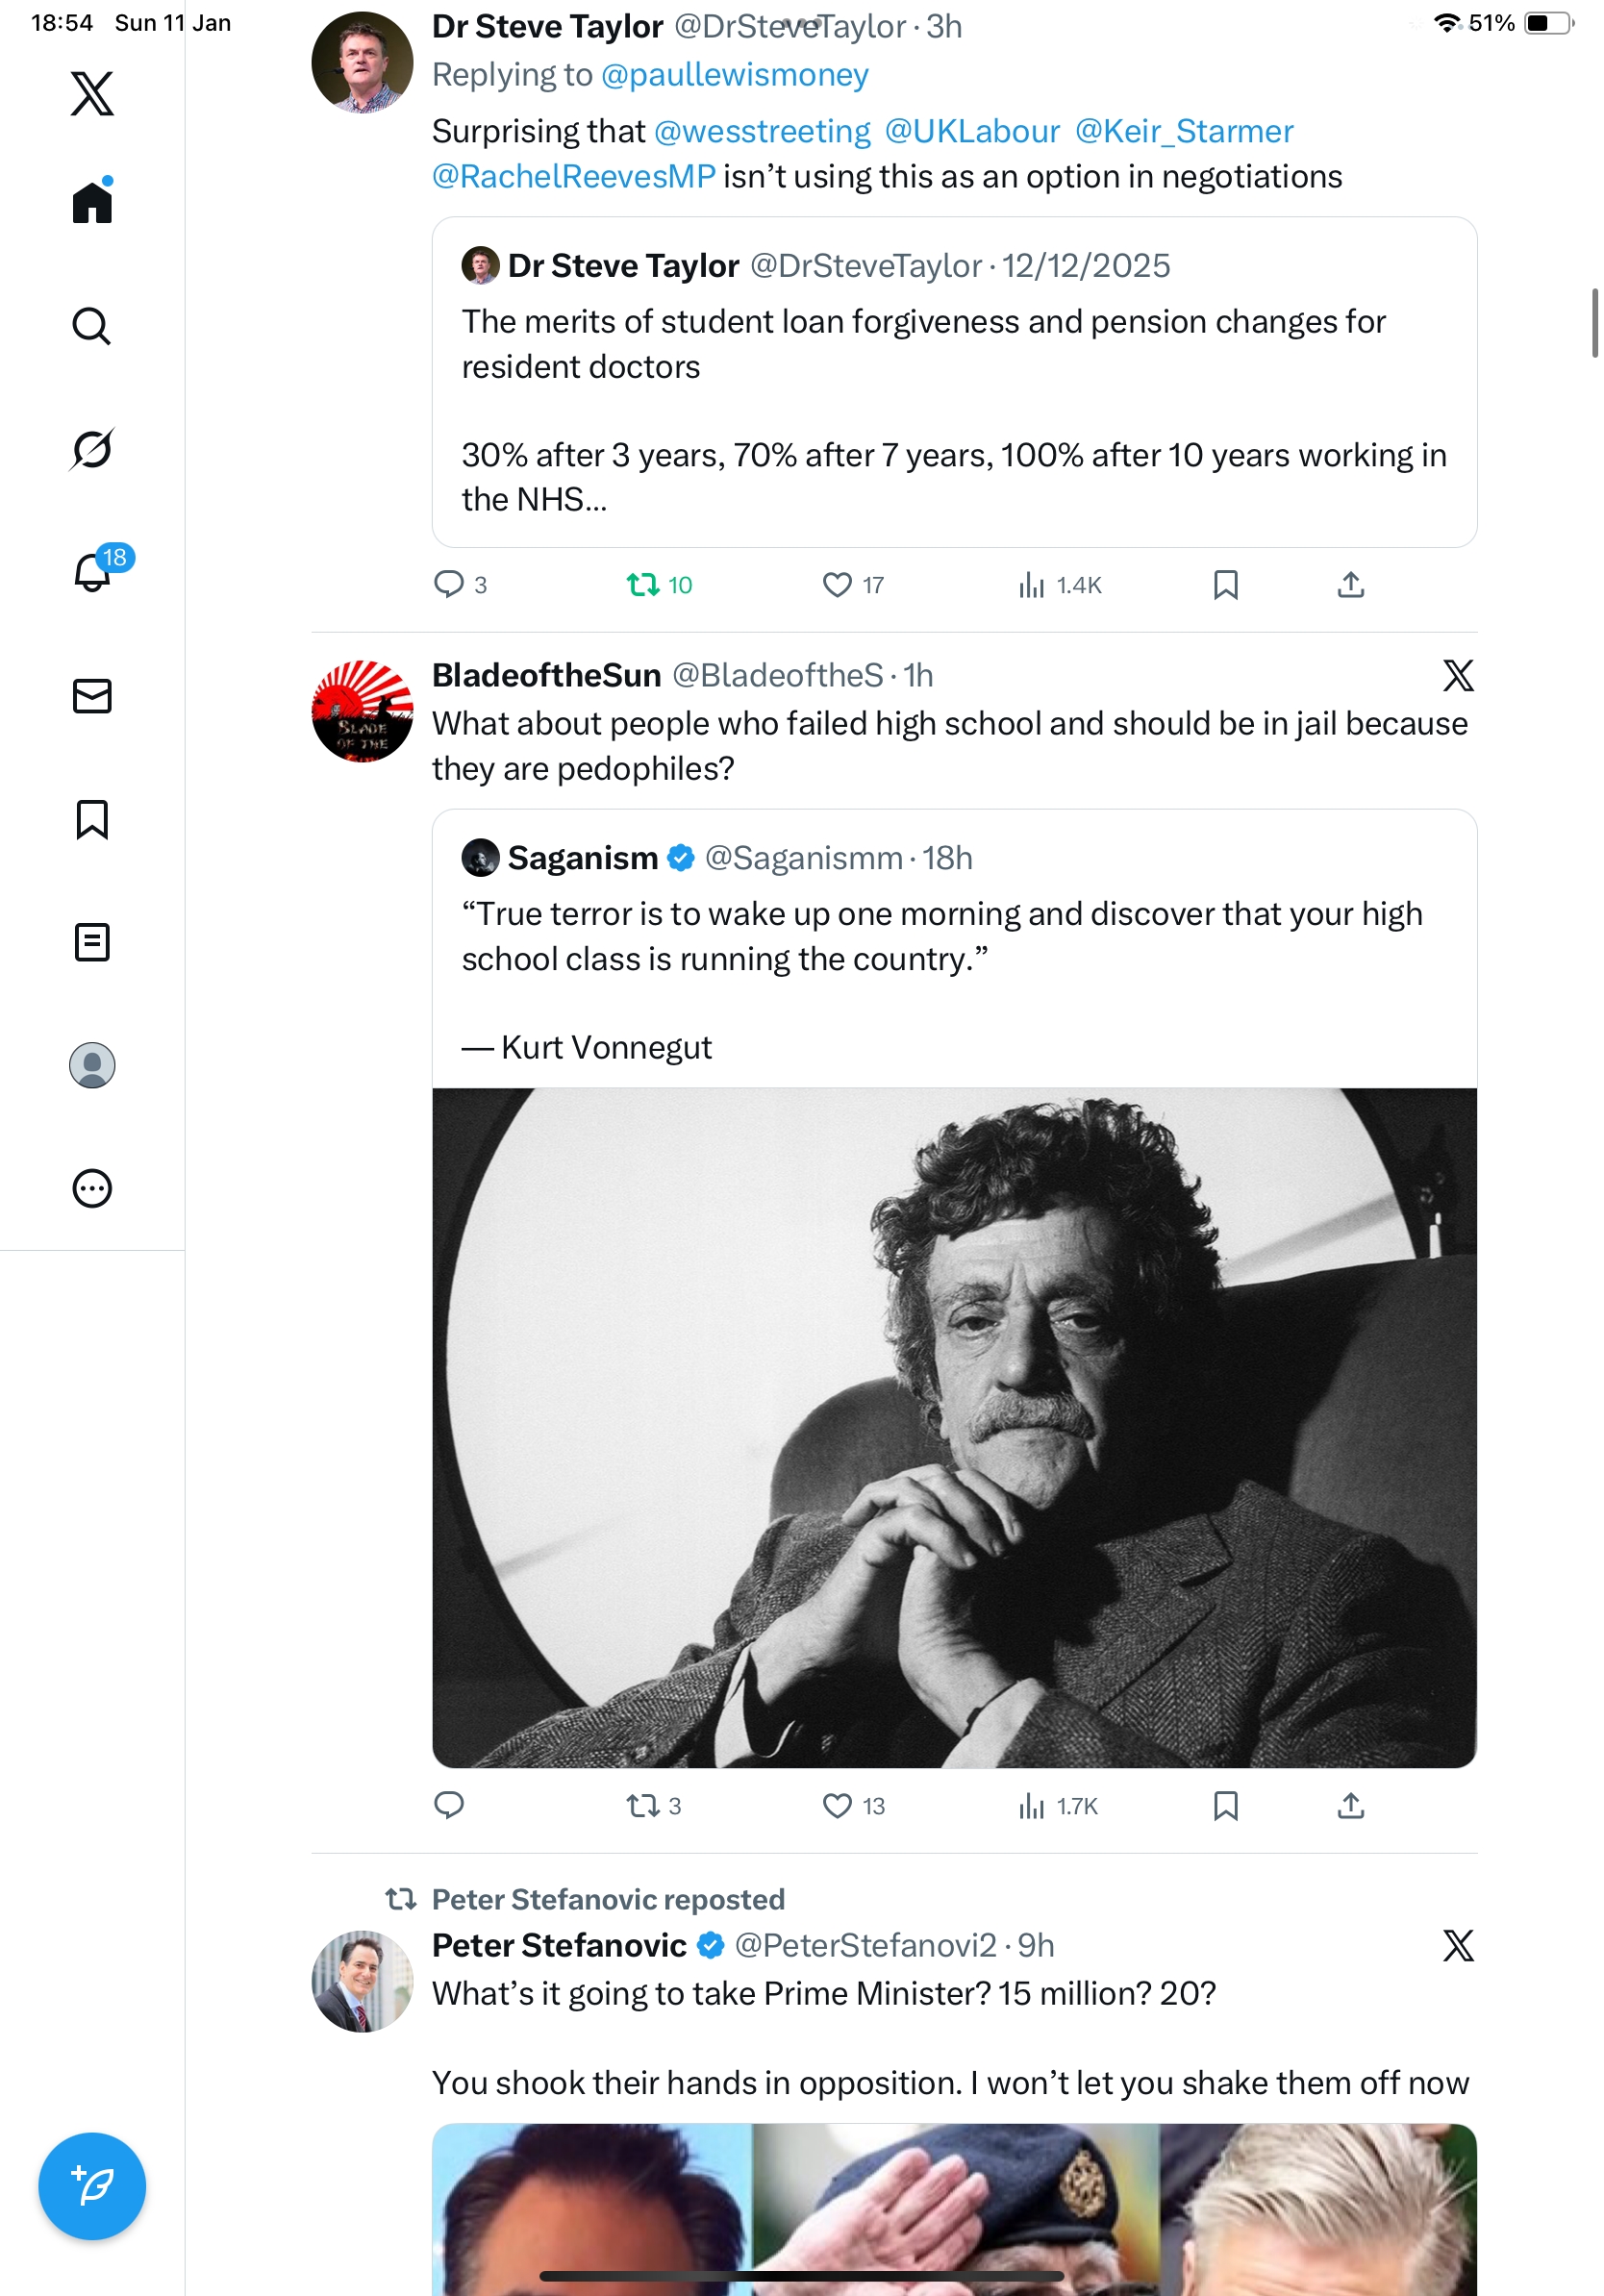This screenshot has height=2296, width=1604.
Task: Open the profile avatar icon in sidebar
Action: coord(92,1065)
